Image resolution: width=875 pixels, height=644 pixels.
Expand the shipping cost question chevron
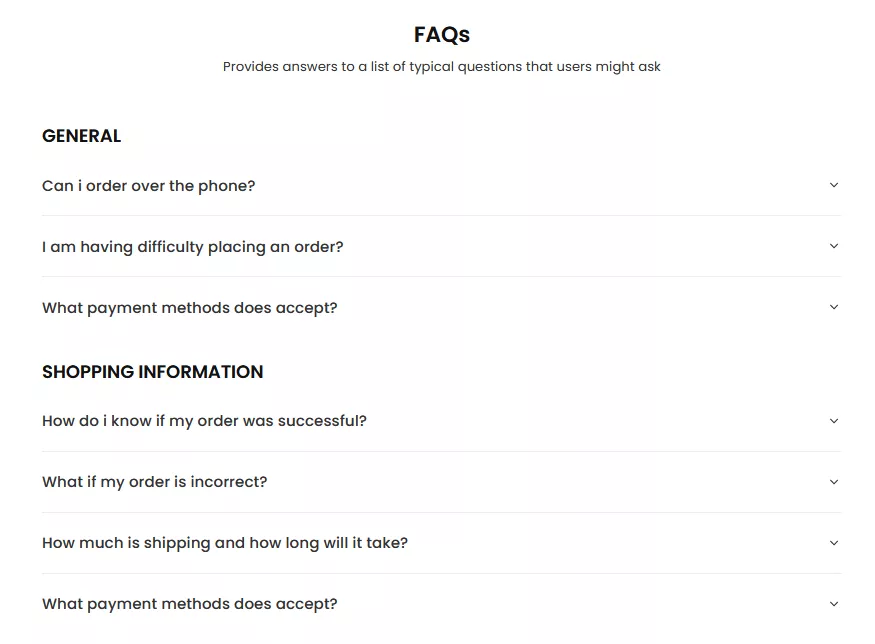(x=834, y=543)
